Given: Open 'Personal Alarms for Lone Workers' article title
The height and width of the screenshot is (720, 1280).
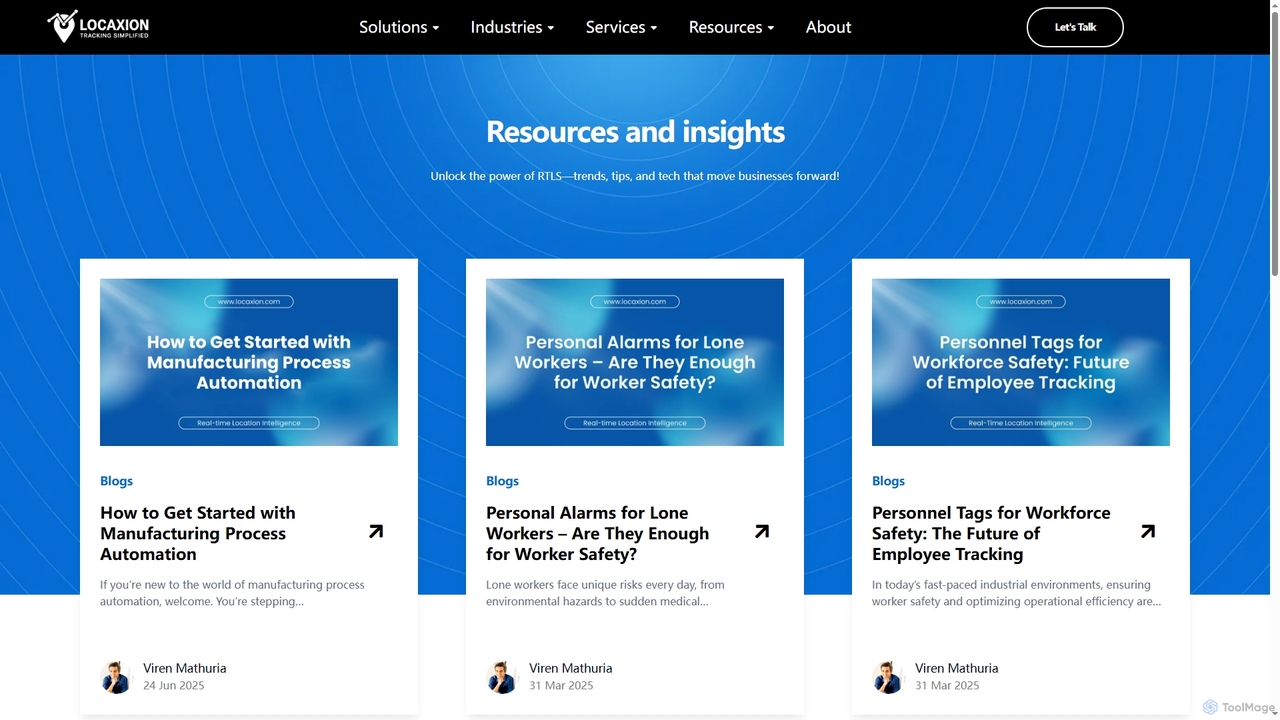Looking at the screenshot, I should click(597, 533).
